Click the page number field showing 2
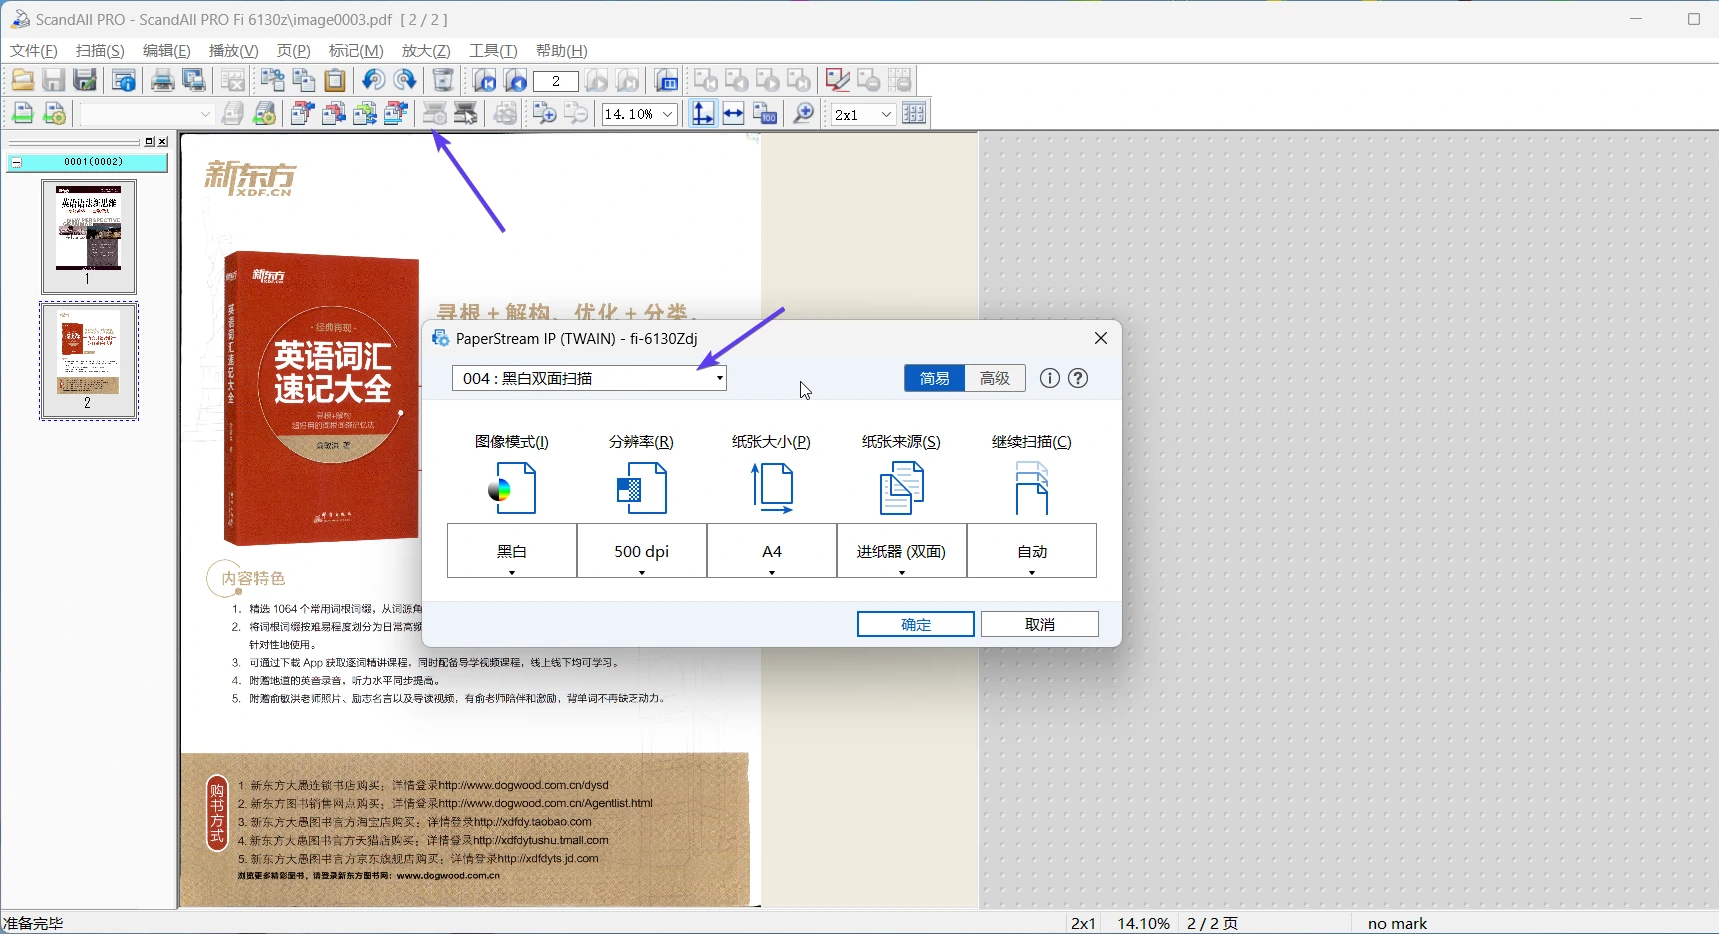The image size is (1719, 934). point(556,81)
